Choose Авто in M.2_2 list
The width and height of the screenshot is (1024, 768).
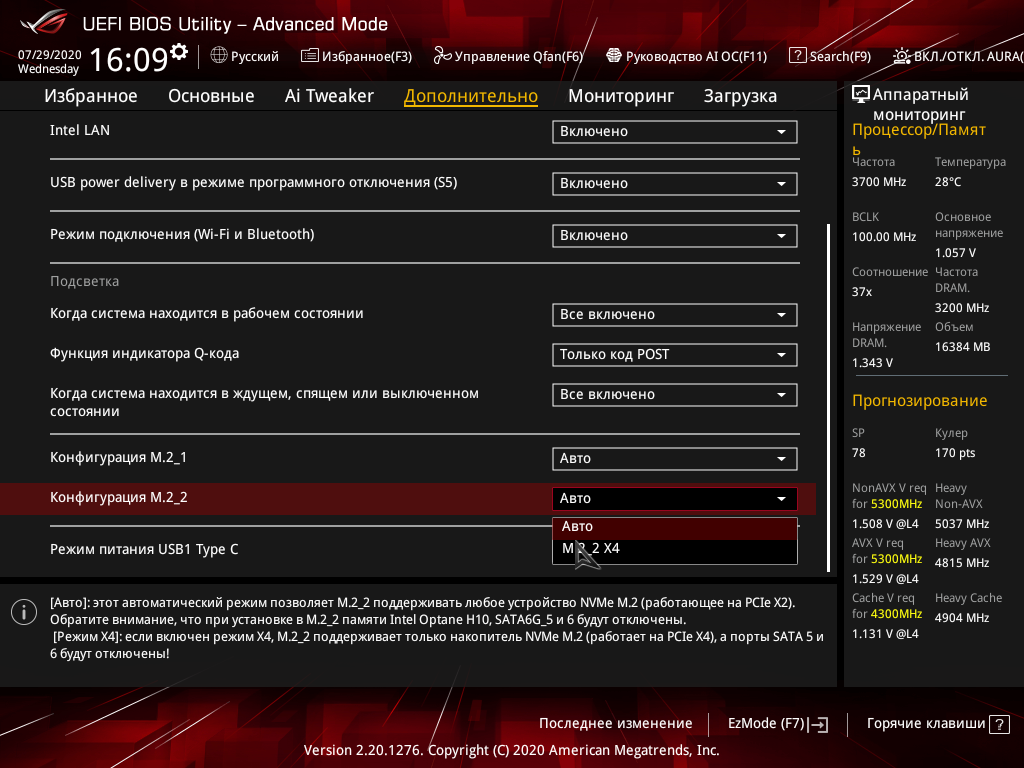675,527
